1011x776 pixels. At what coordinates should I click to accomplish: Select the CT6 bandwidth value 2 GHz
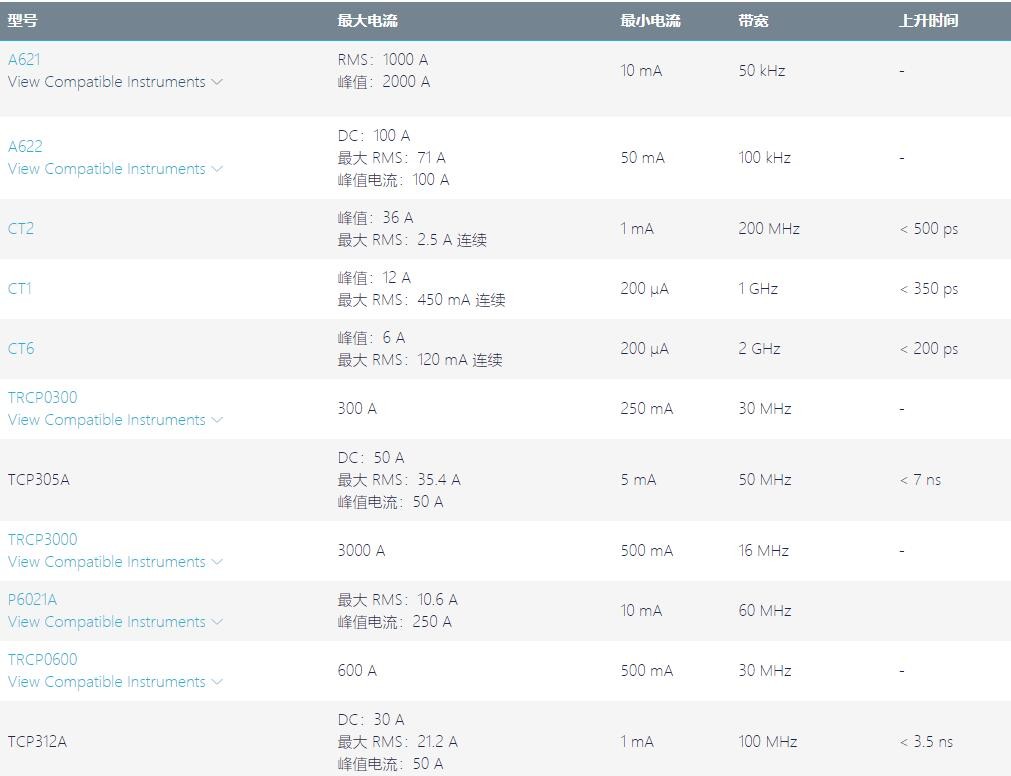tap(760, 349)
